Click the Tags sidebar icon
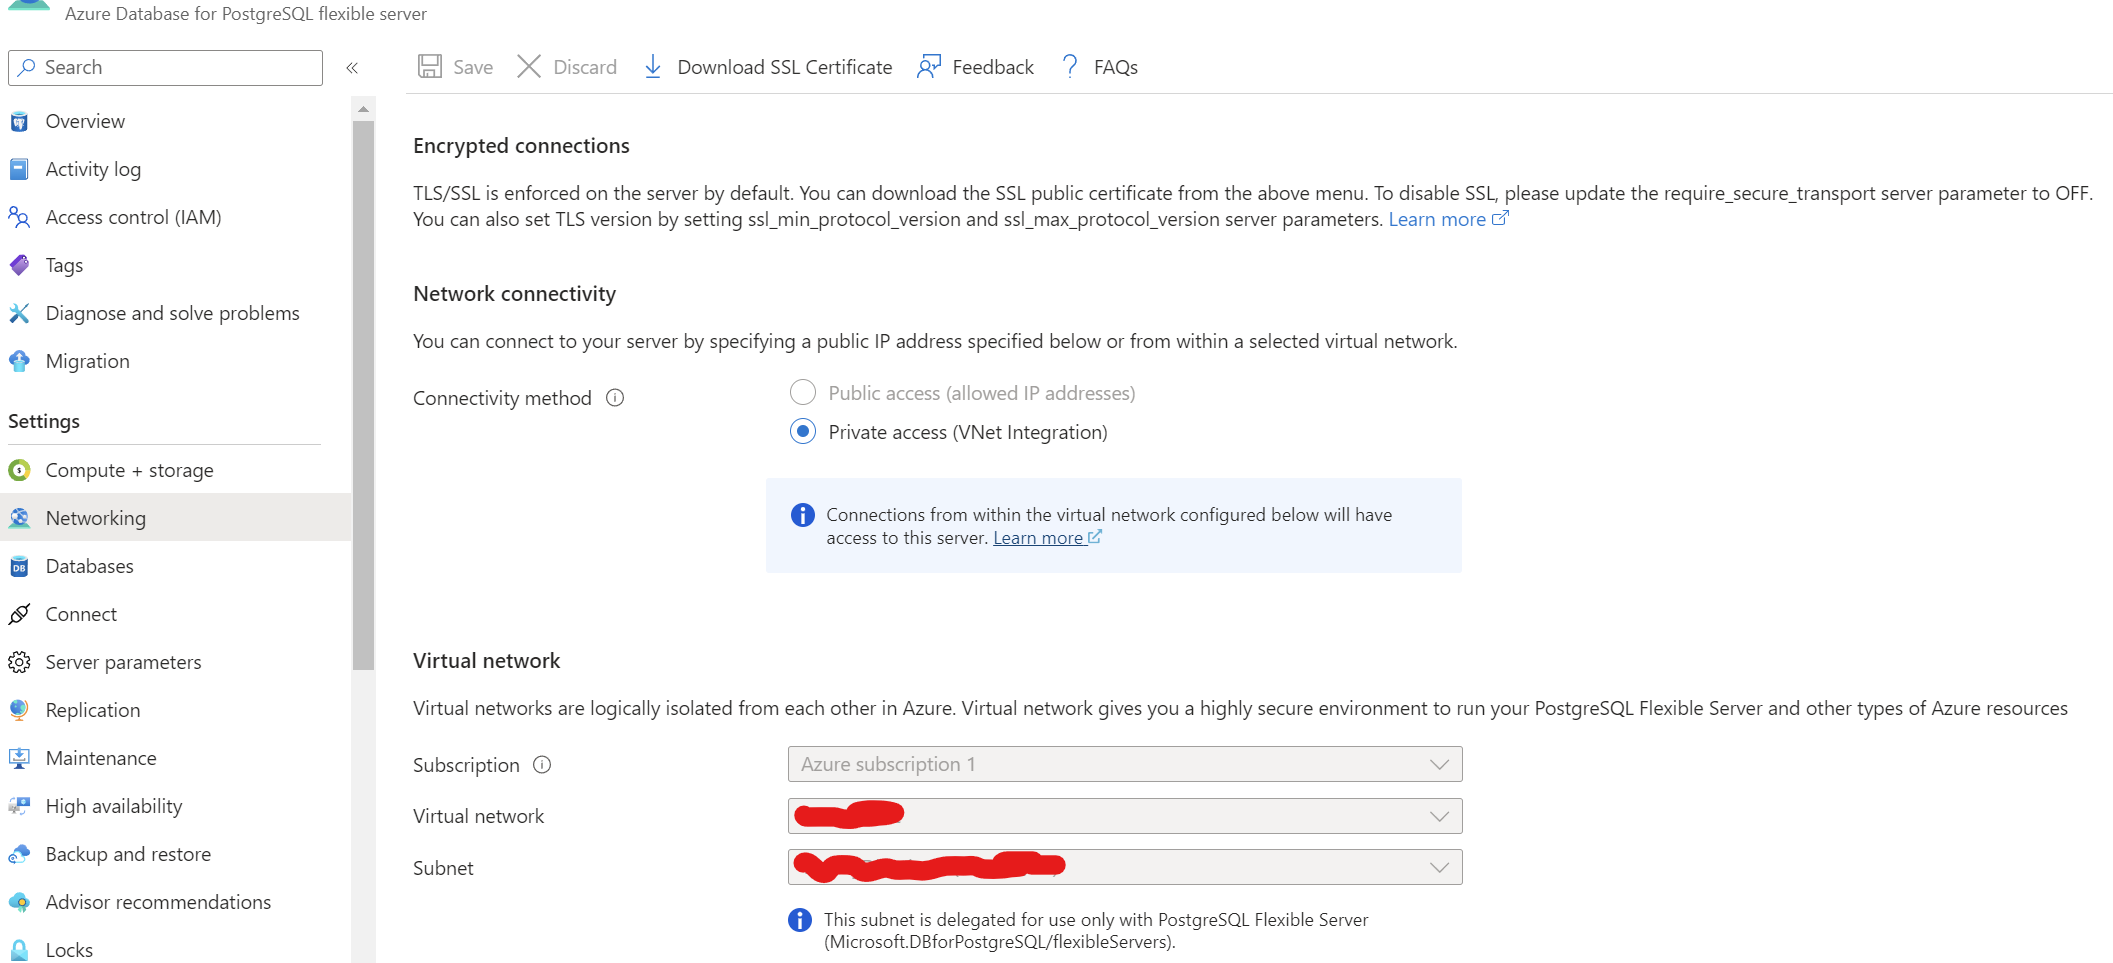 point(20,265)
